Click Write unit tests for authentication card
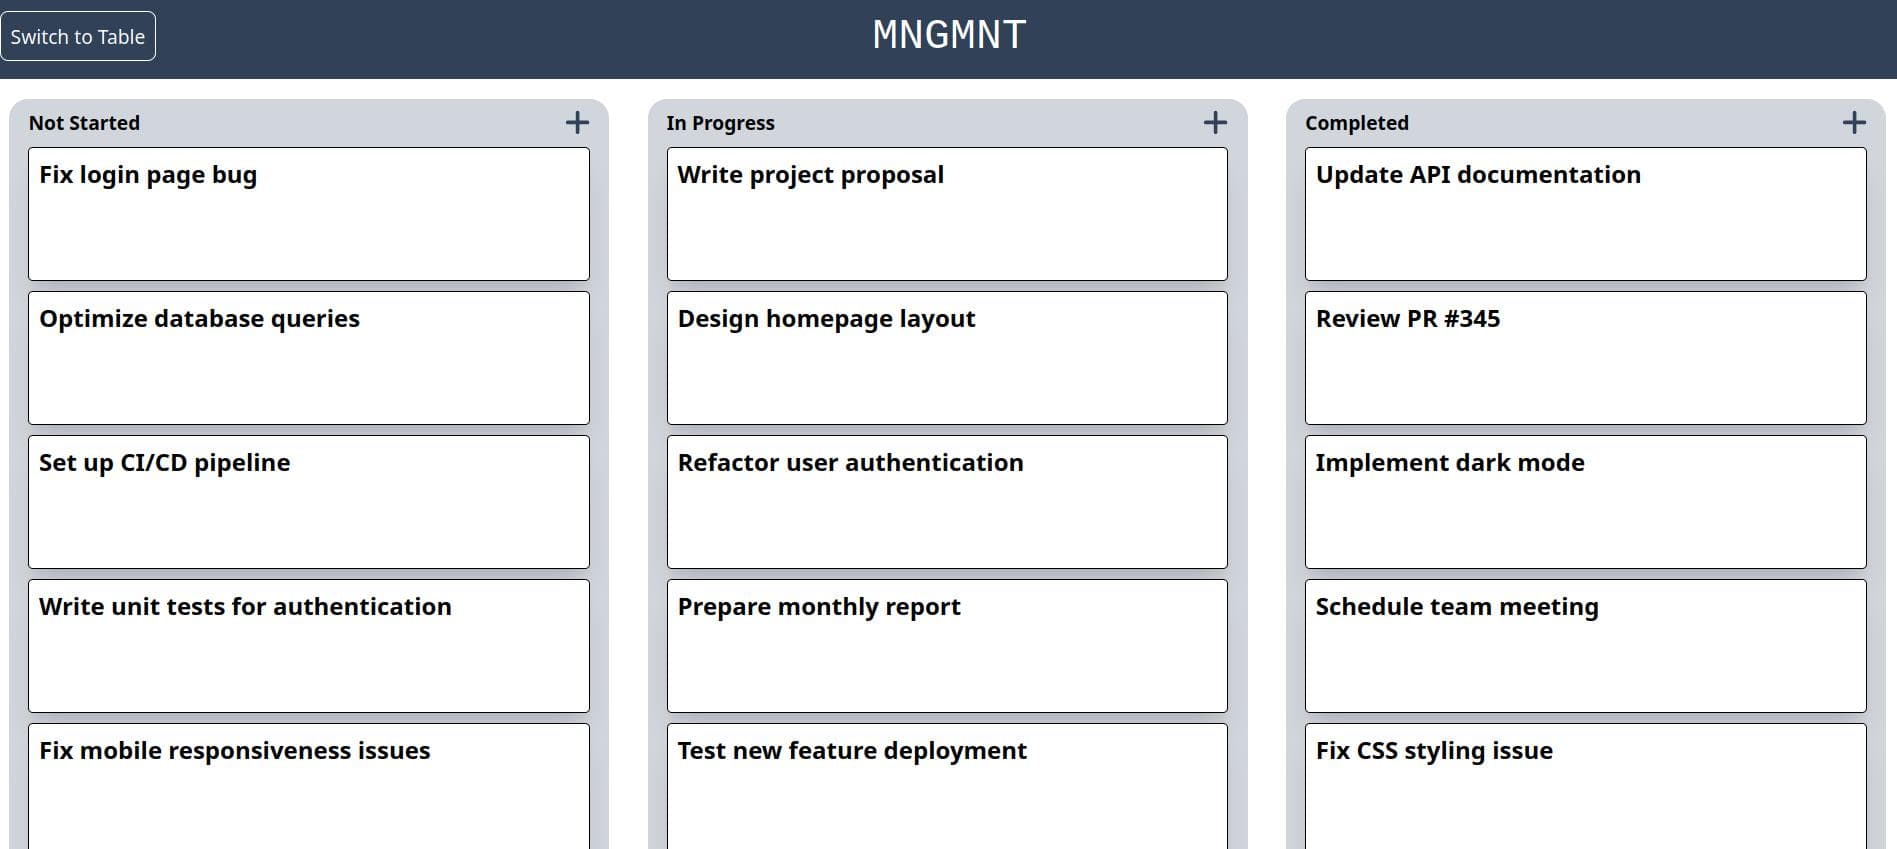 [x=309, y=646]
